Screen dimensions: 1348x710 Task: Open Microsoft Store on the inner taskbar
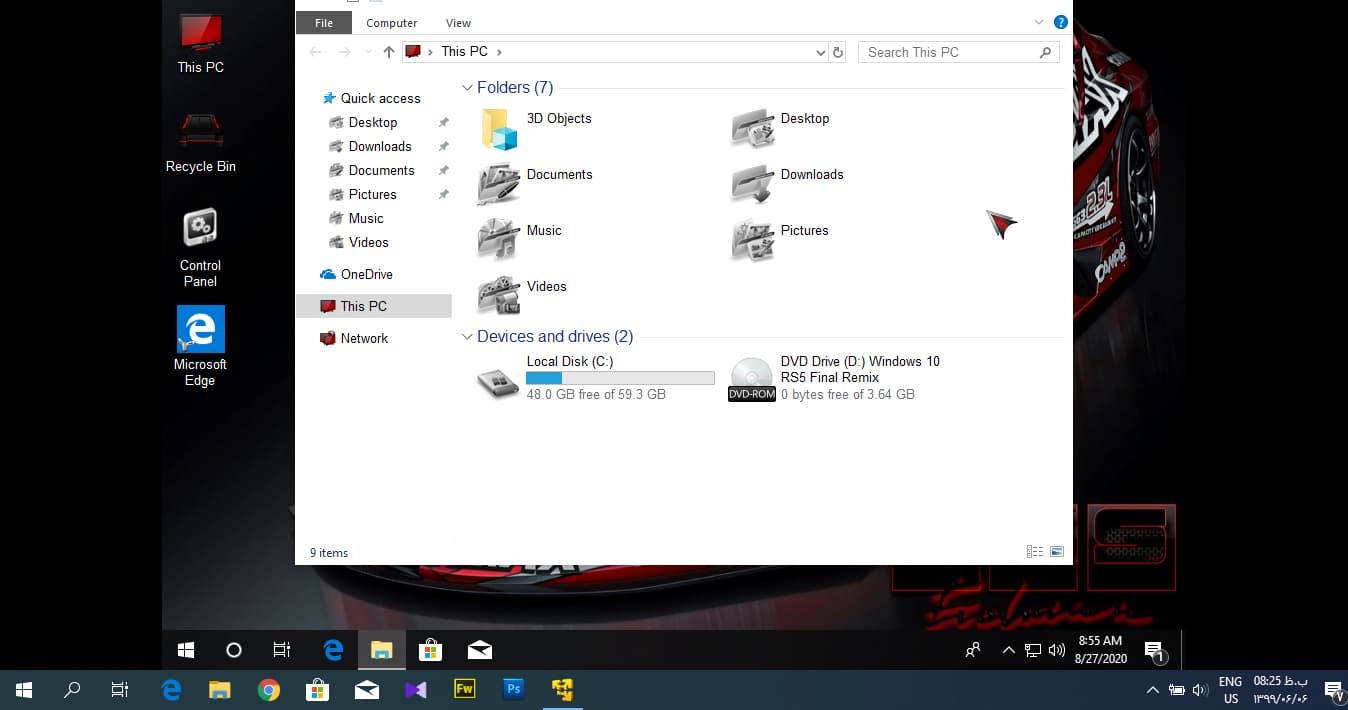(x=430, y=650)
